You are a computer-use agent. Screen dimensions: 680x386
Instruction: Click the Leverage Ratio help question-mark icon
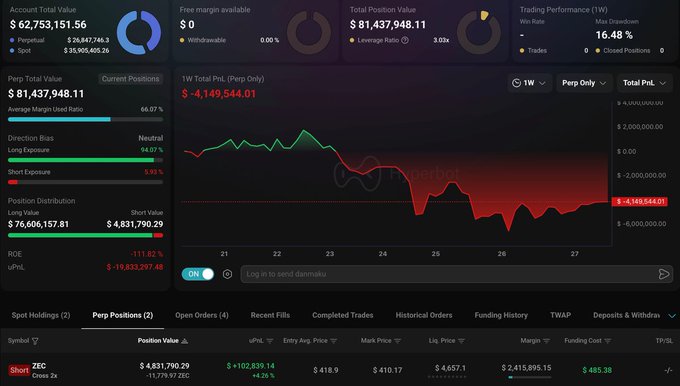click(x=405, y=40)
